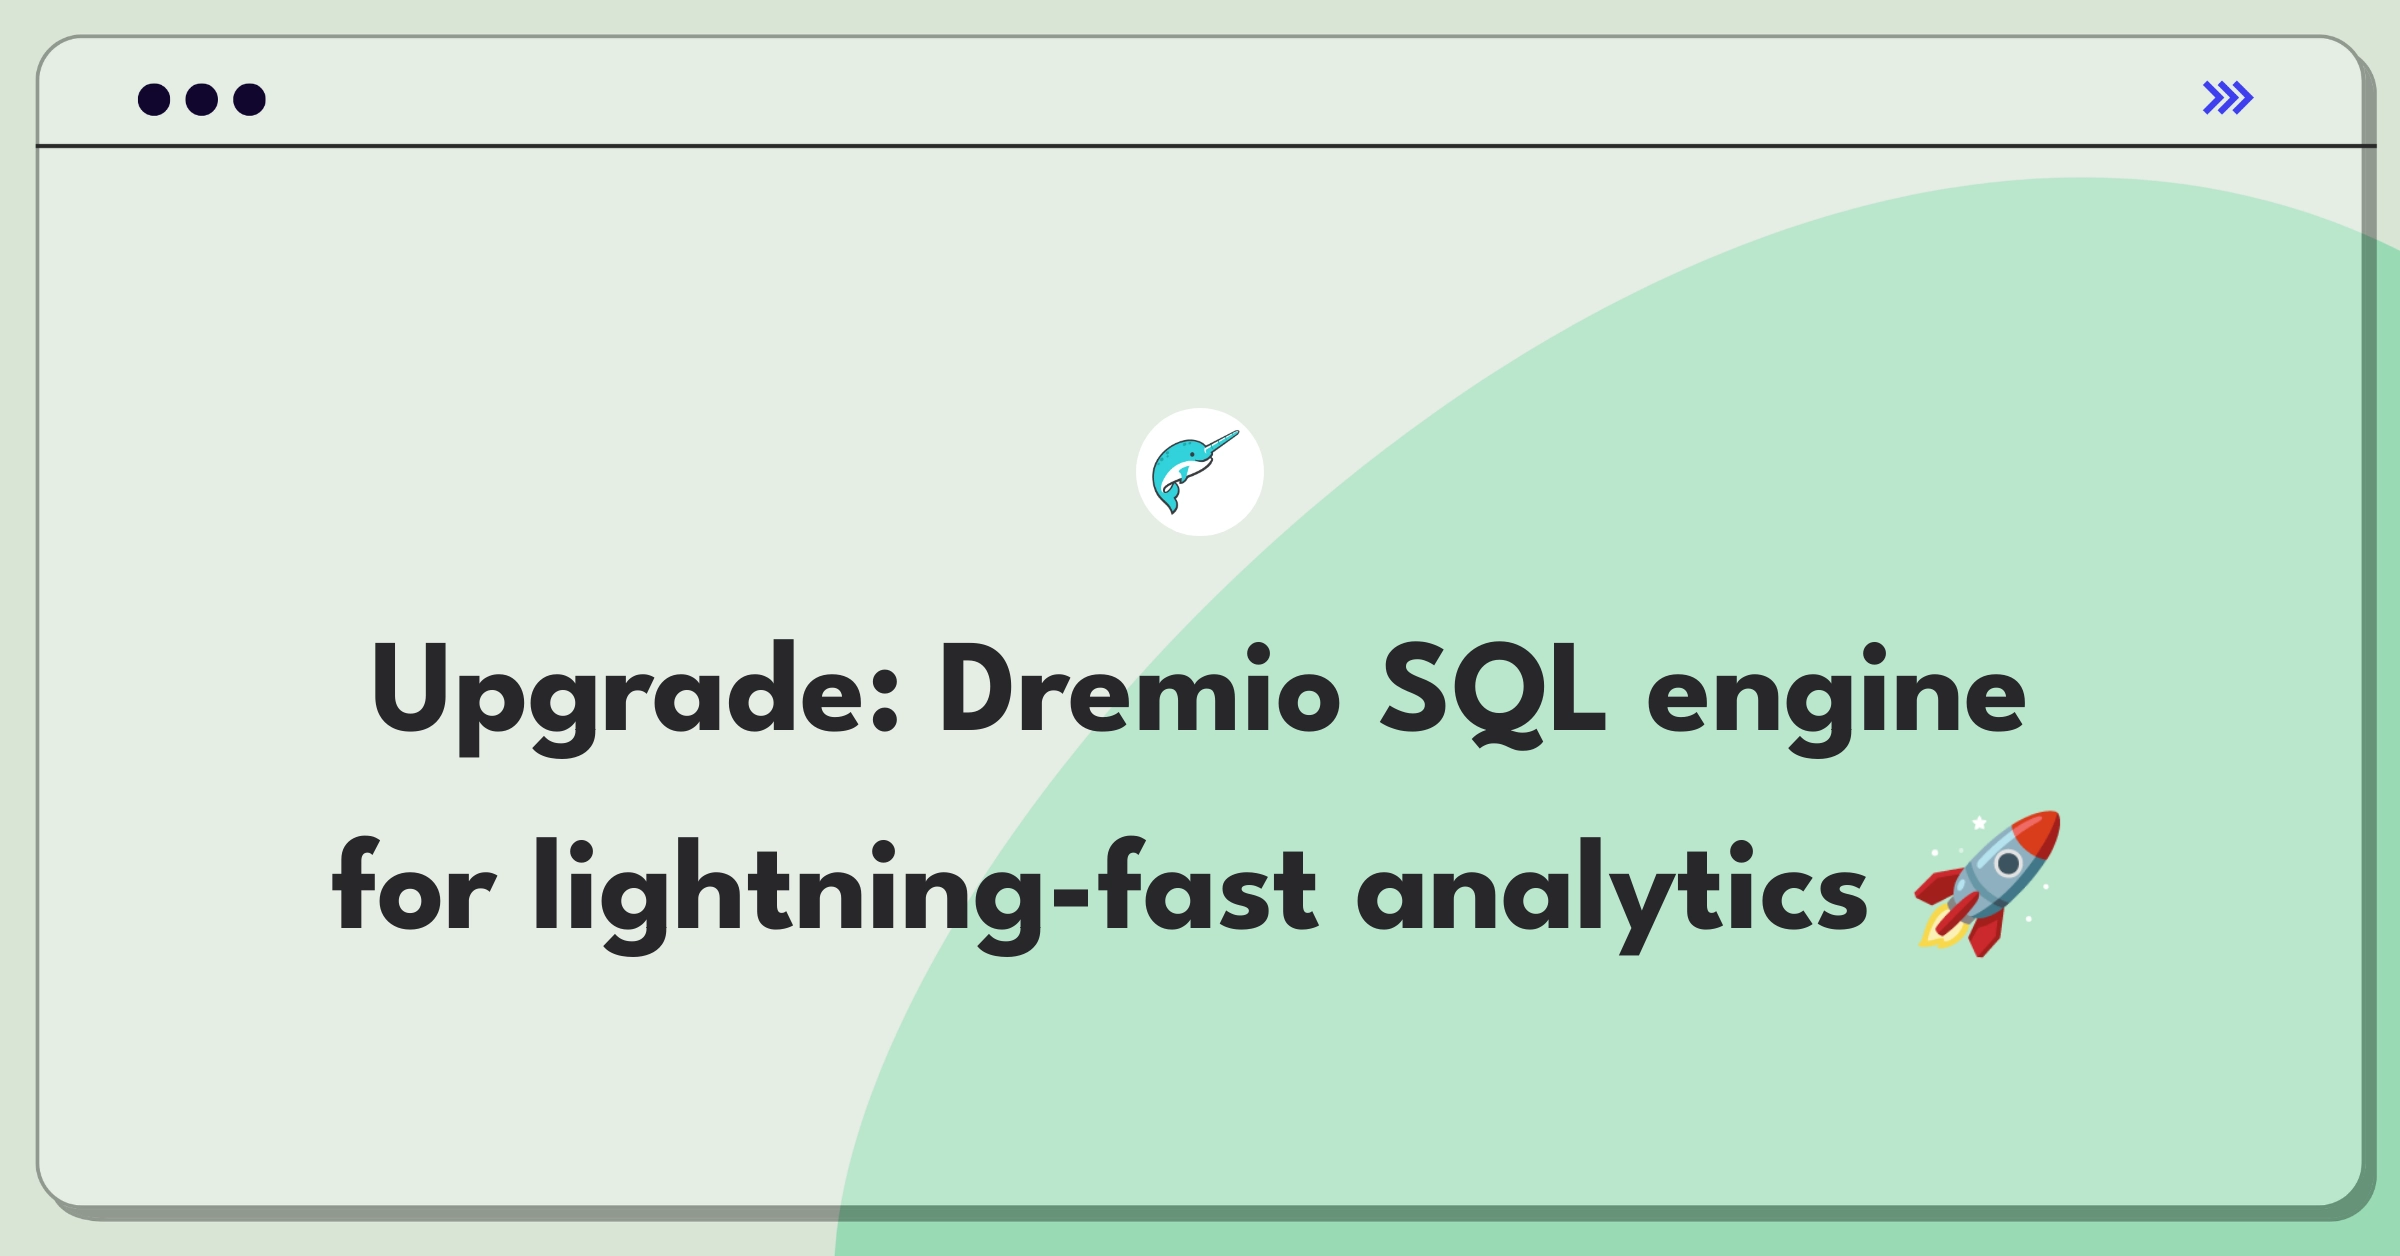Click the blue triple-chevron forward icon
Screen dimensions: 2400x1256
[2228, 98]
